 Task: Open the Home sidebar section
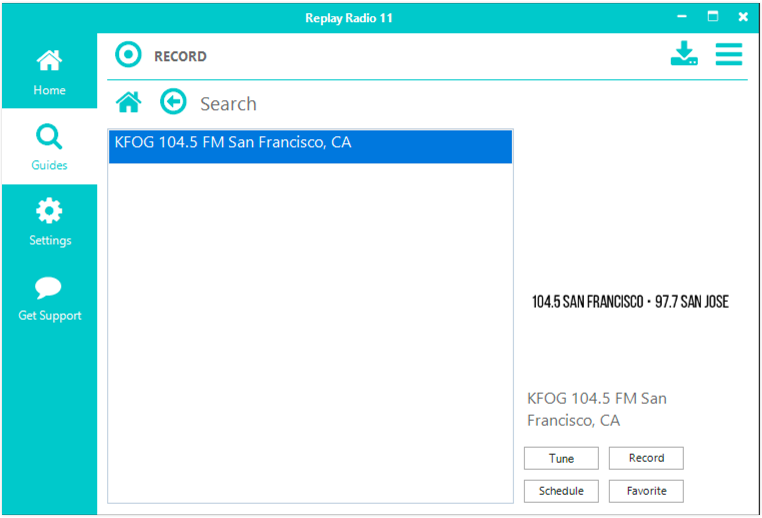tap(50, 71)
